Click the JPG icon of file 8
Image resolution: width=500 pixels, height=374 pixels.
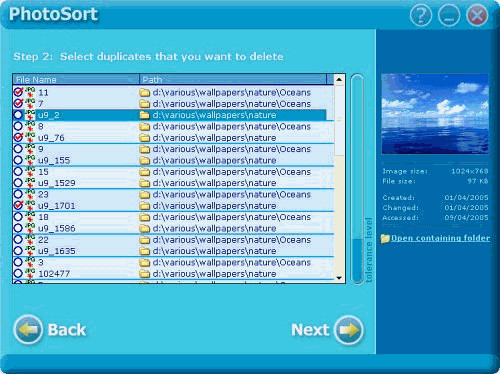coord(30,126)
